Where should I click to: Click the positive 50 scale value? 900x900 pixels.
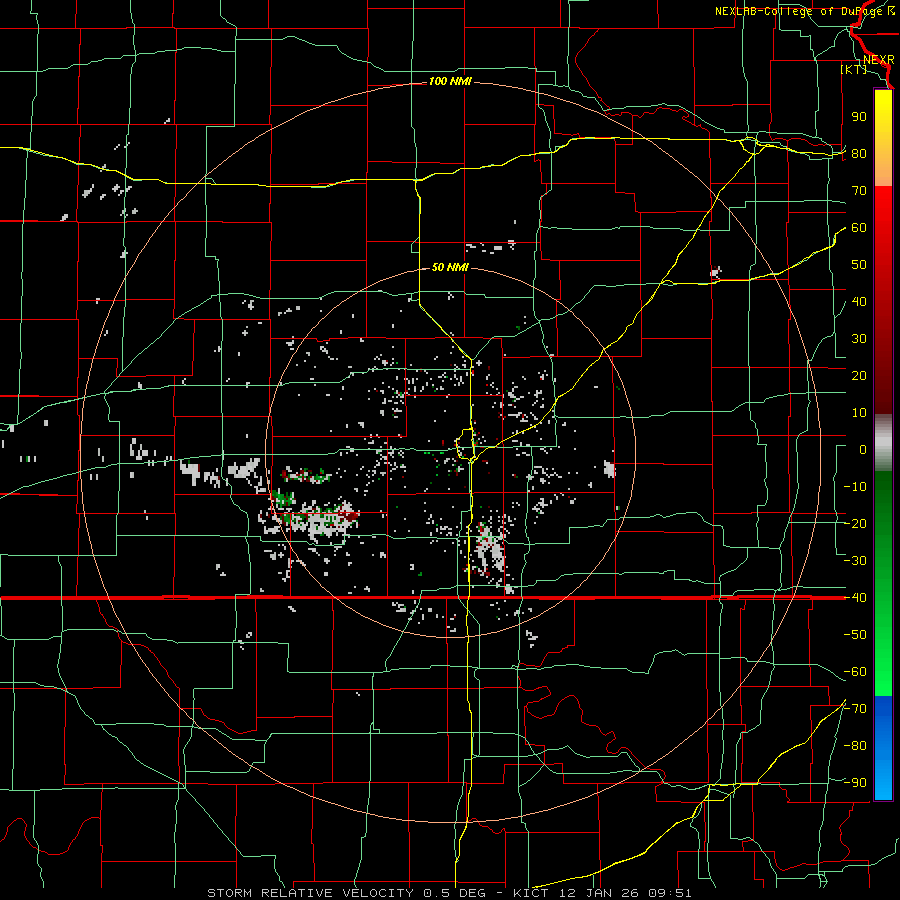click(x=859, y=265)
